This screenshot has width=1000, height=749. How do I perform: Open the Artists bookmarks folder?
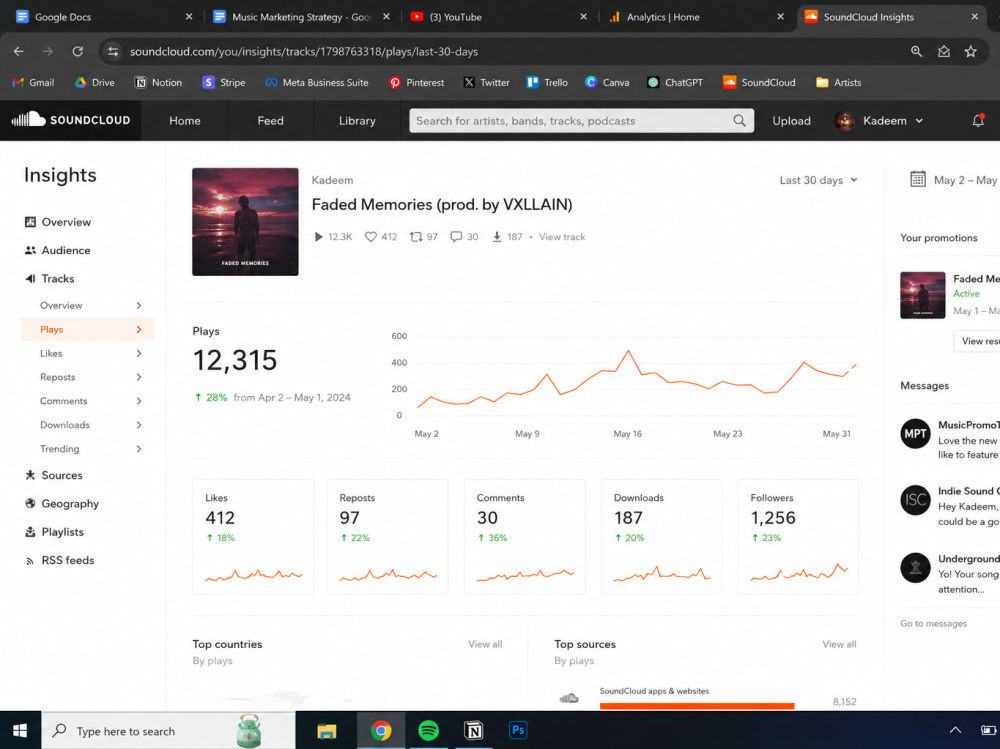(x=839, y=82)
